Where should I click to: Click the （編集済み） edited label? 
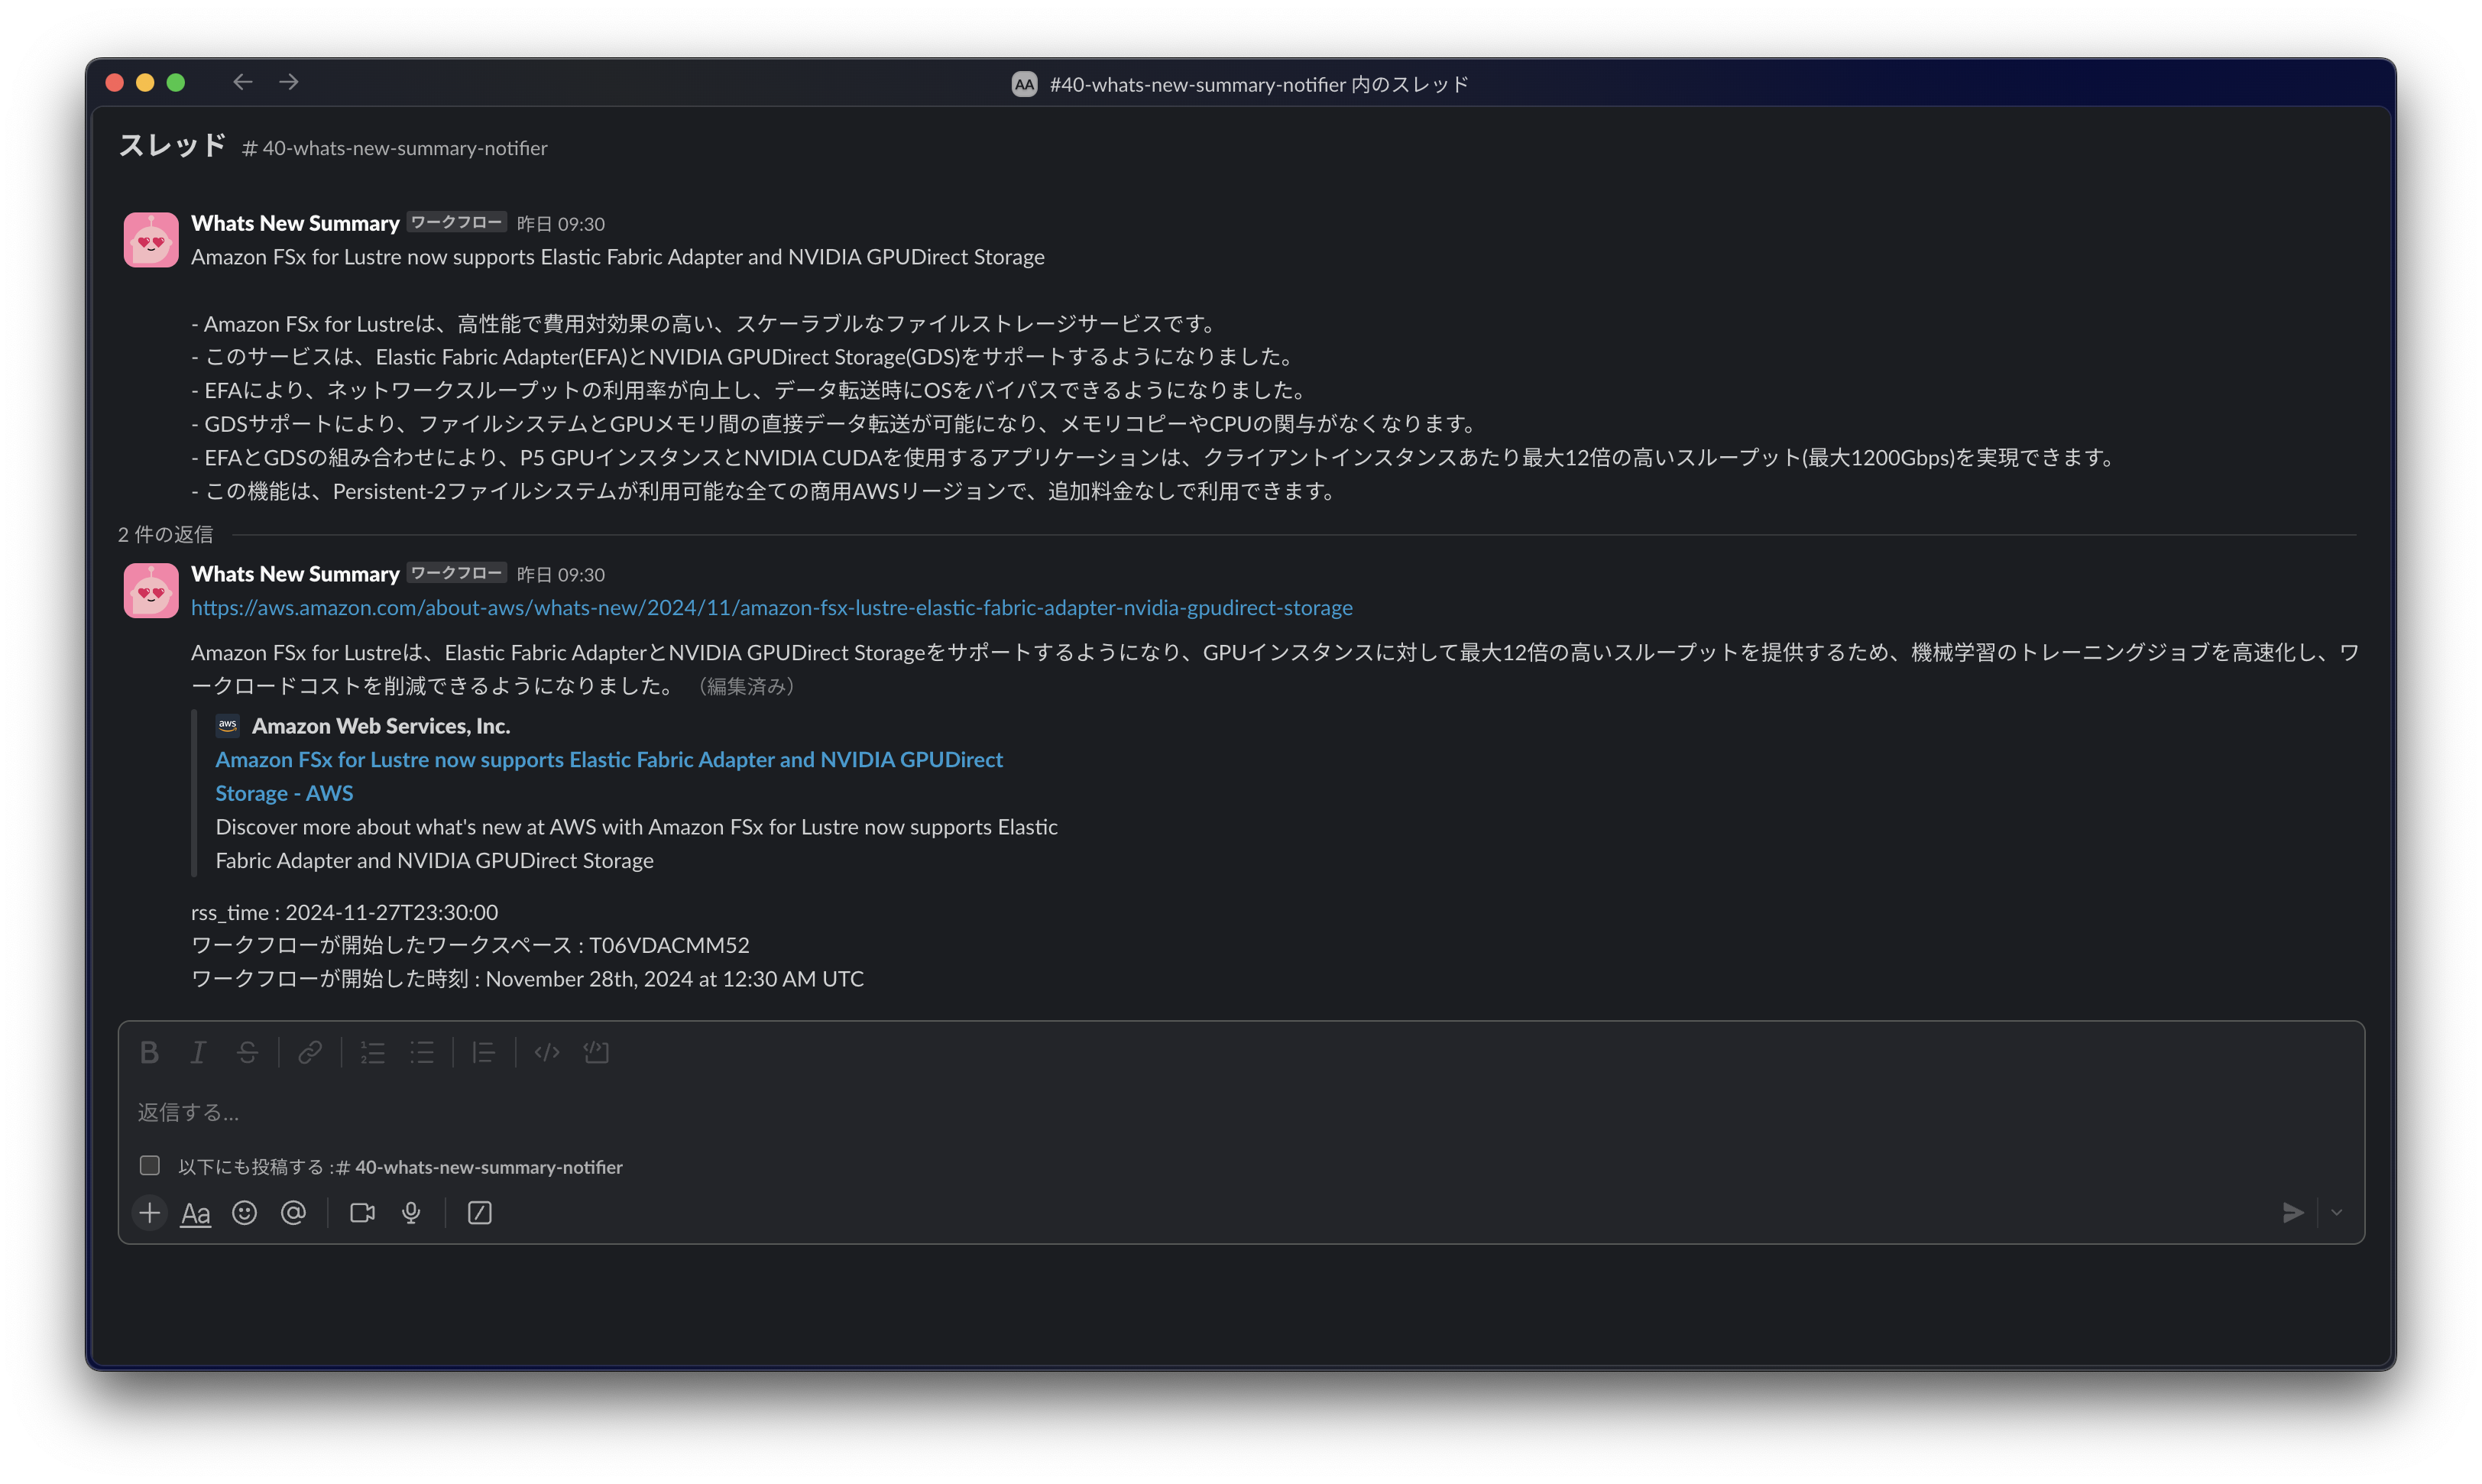[x=746, y=686]
